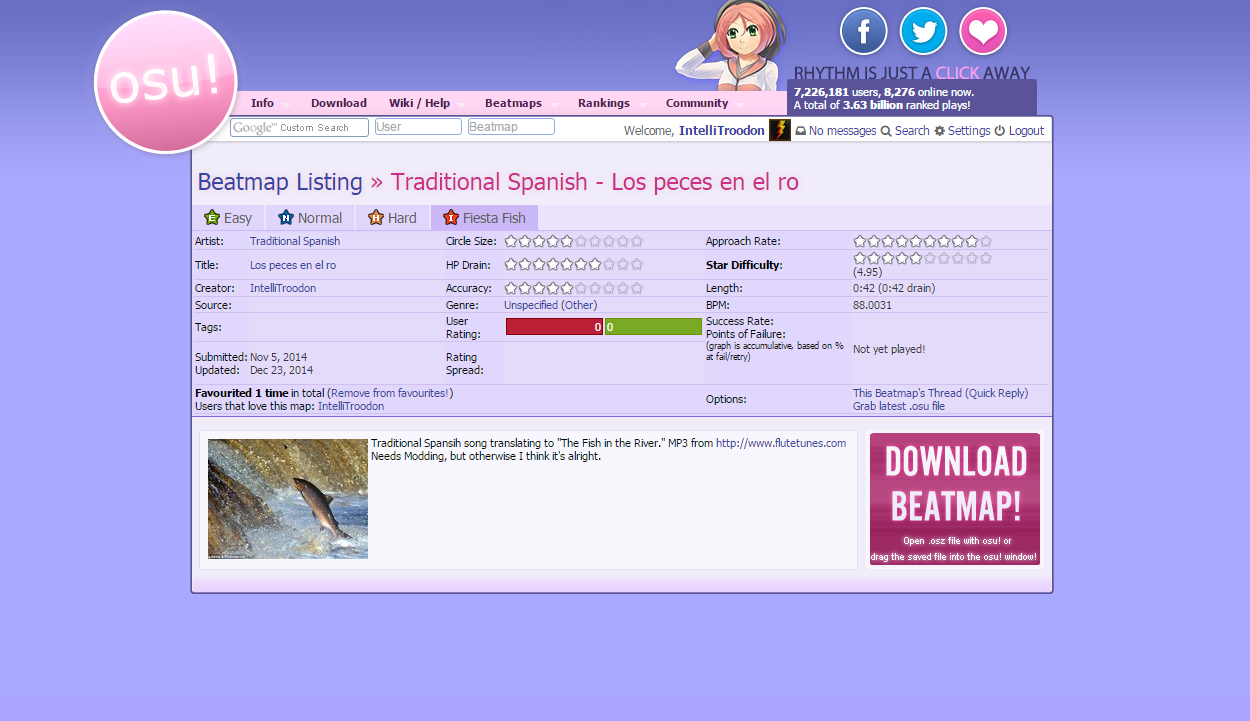Image resolution: width=1250 pixels, height=721 pixels.
Task: Click the Hard difficulty star icon
Action: coord(376,217)
